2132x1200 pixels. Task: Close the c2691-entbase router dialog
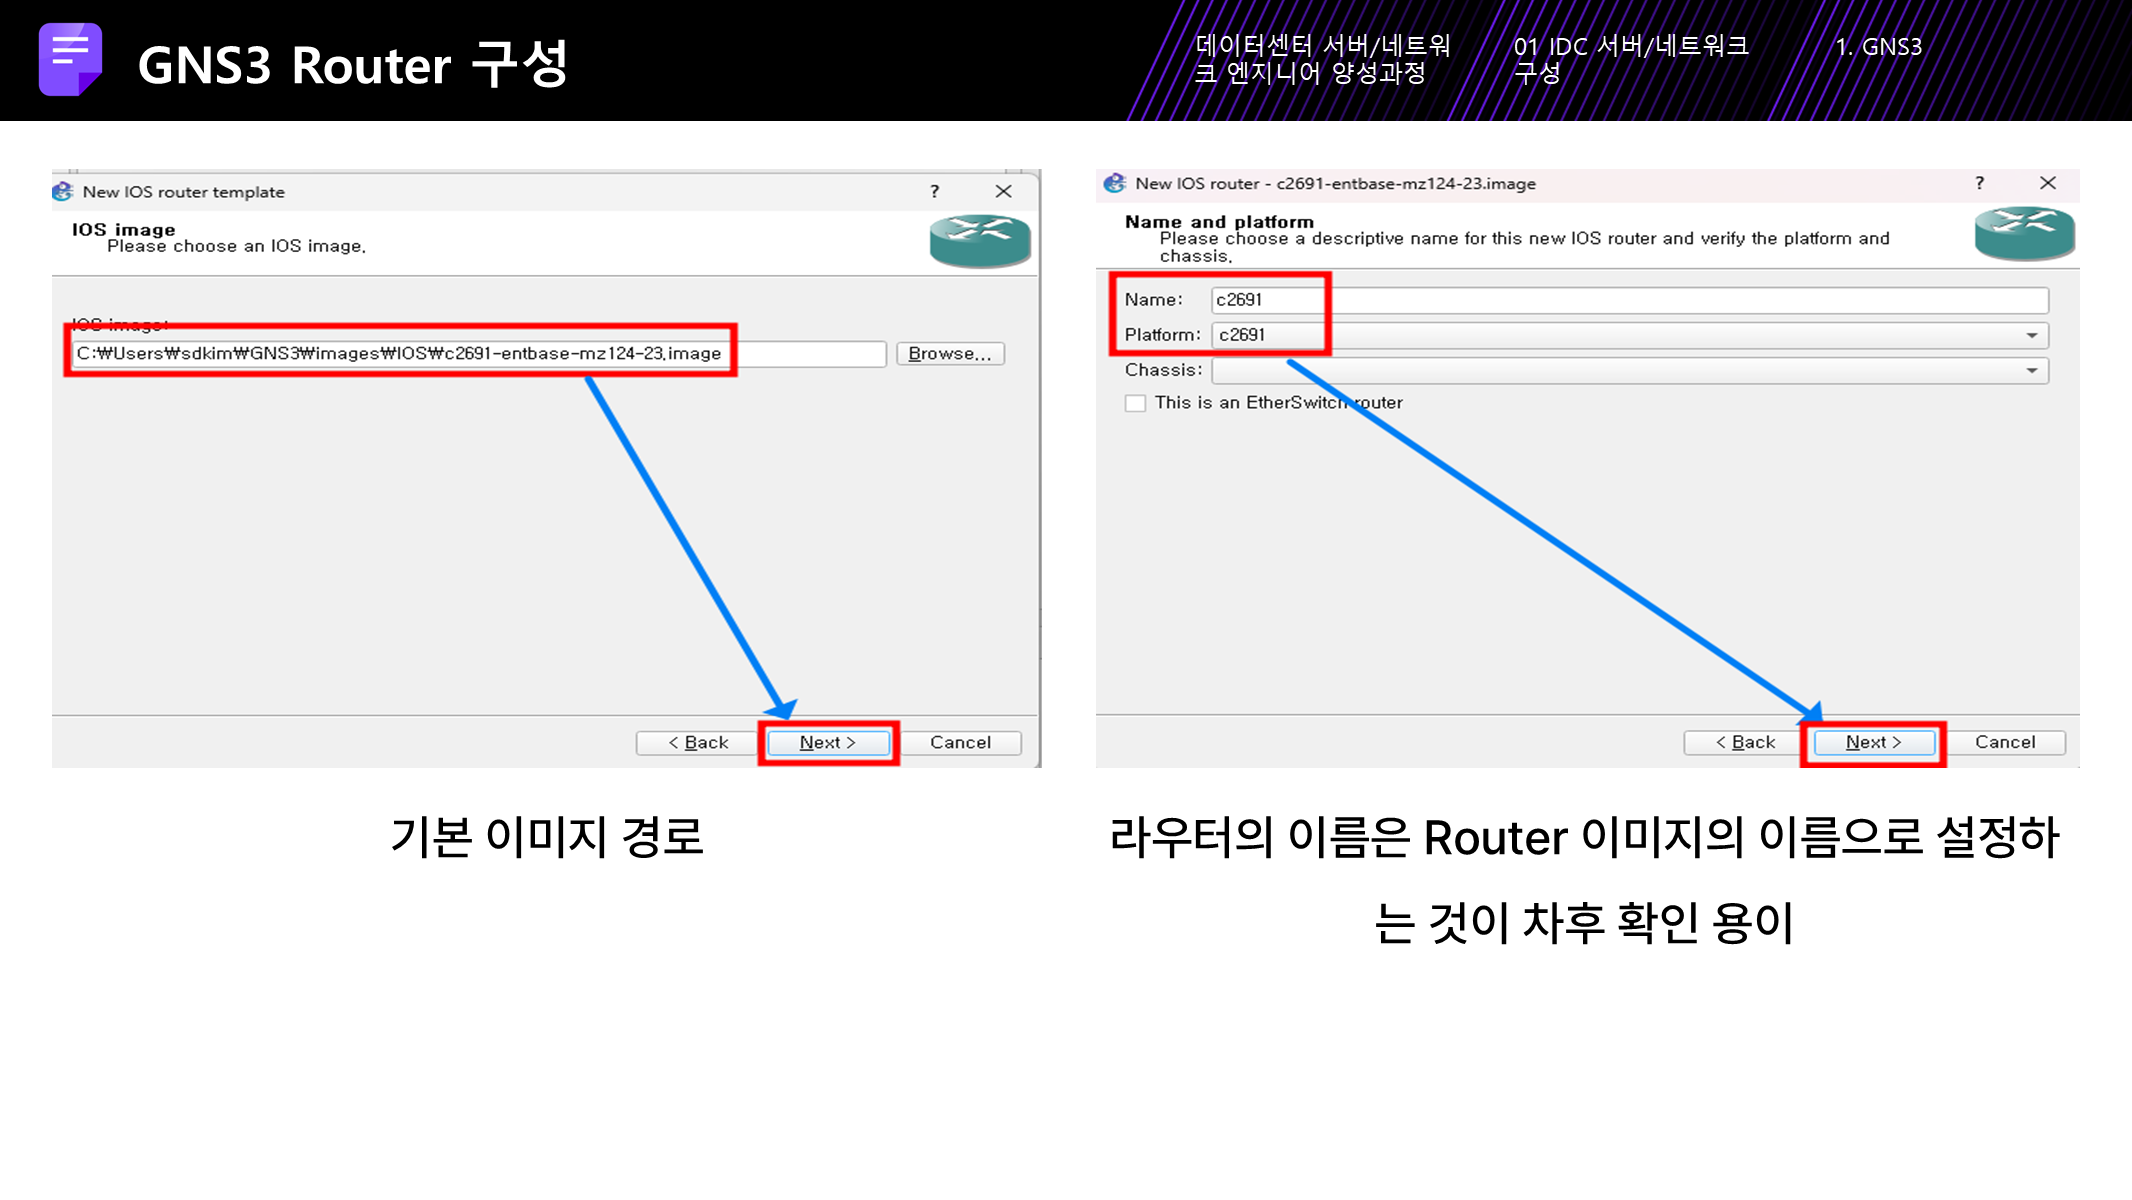coord(2047,183)
